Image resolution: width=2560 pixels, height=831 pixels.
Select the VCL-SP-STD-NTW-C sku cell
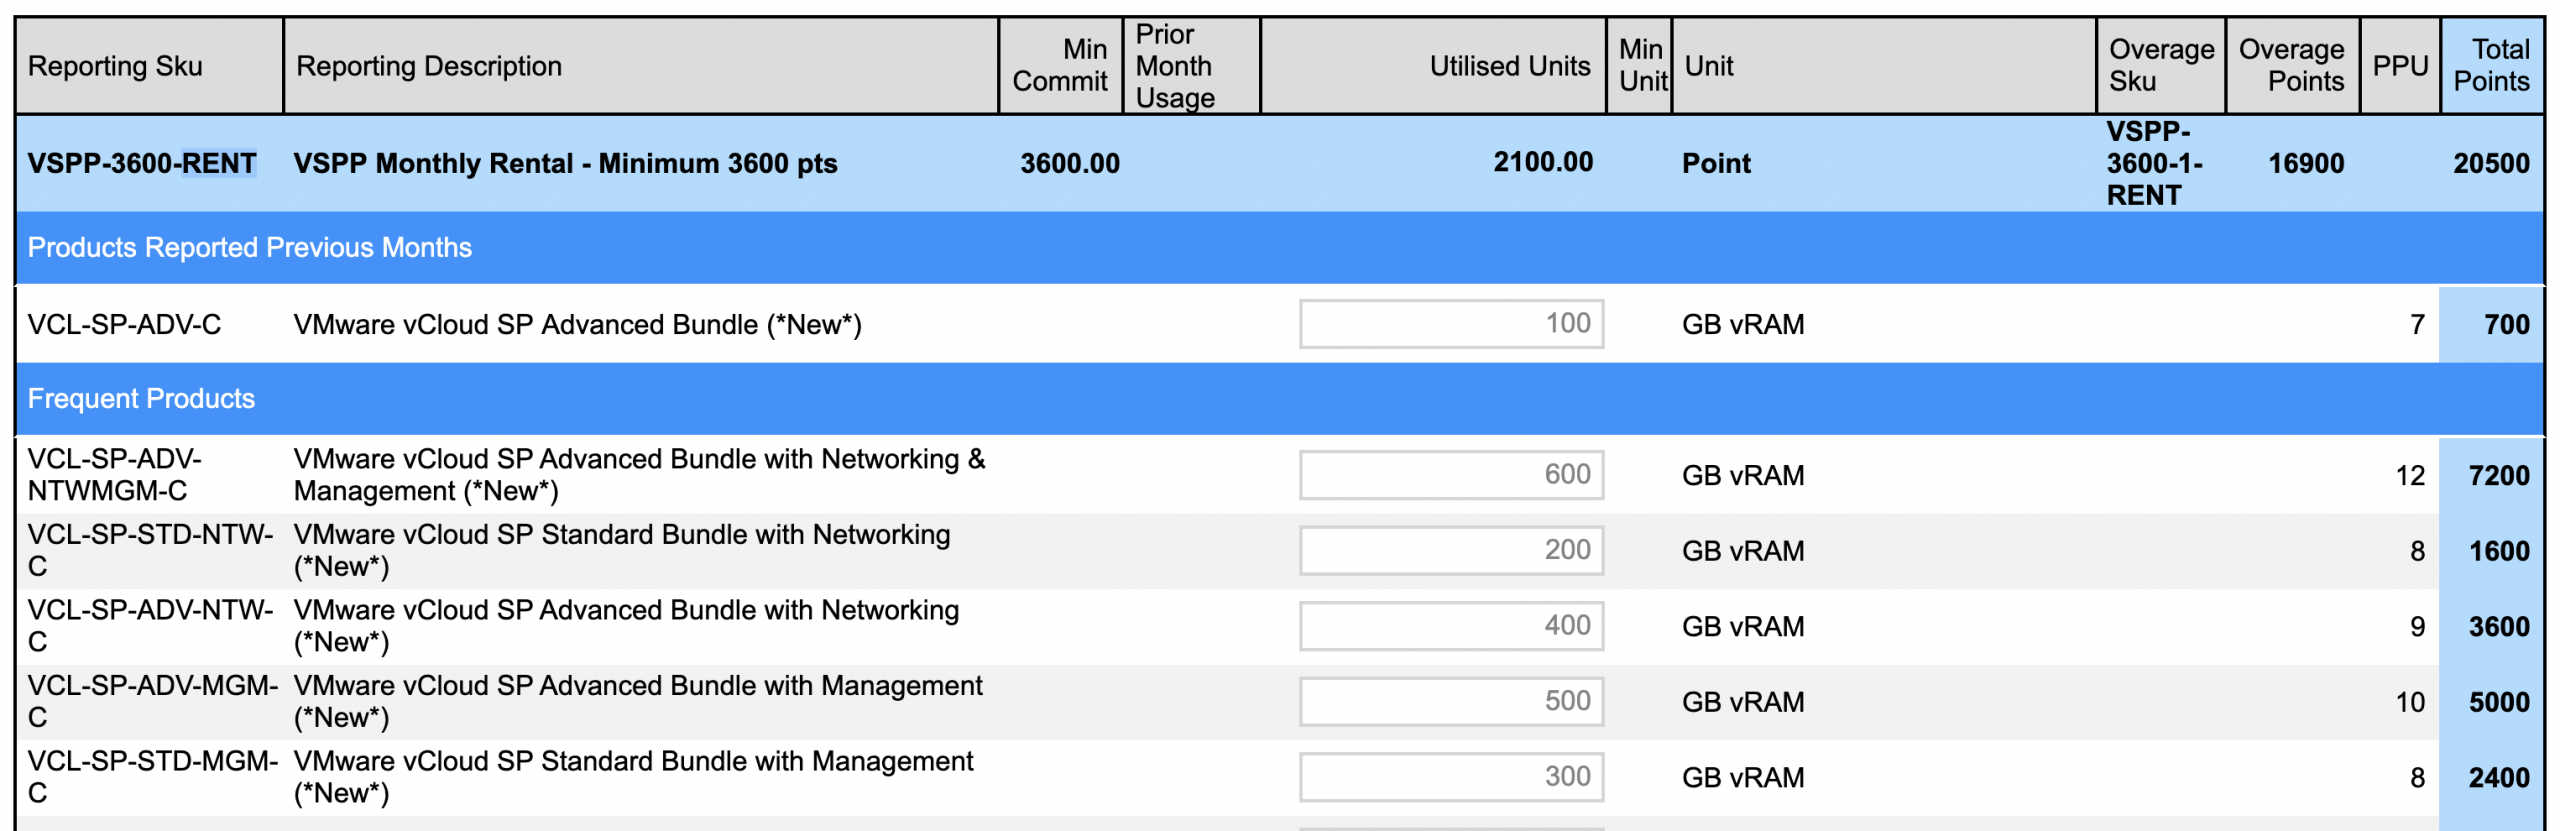[x=151, y=550]
